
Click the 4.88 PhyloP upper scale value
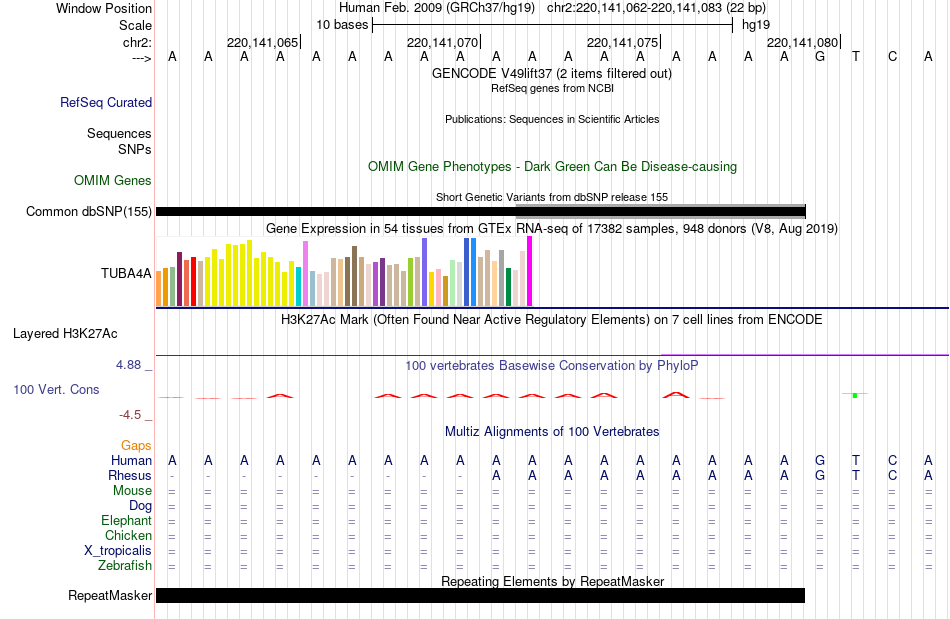click(128, 365)
